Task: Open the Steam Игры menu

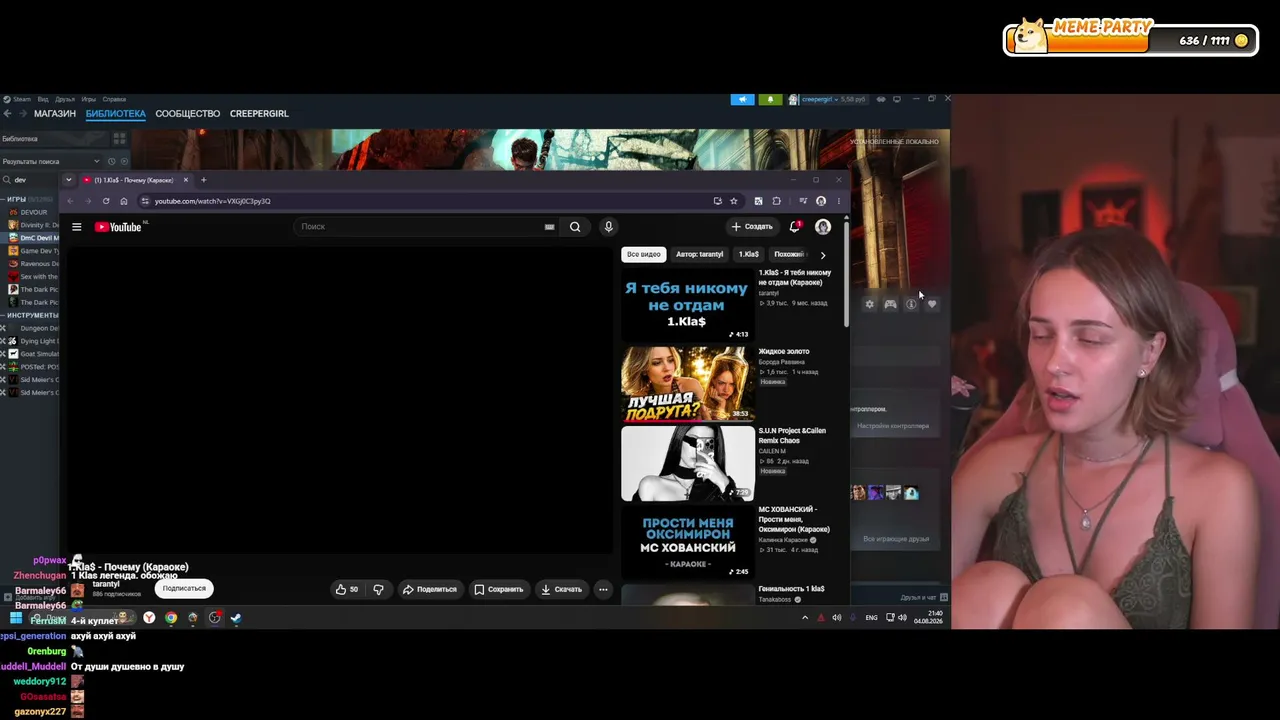Action: click(x=89, y=99)
